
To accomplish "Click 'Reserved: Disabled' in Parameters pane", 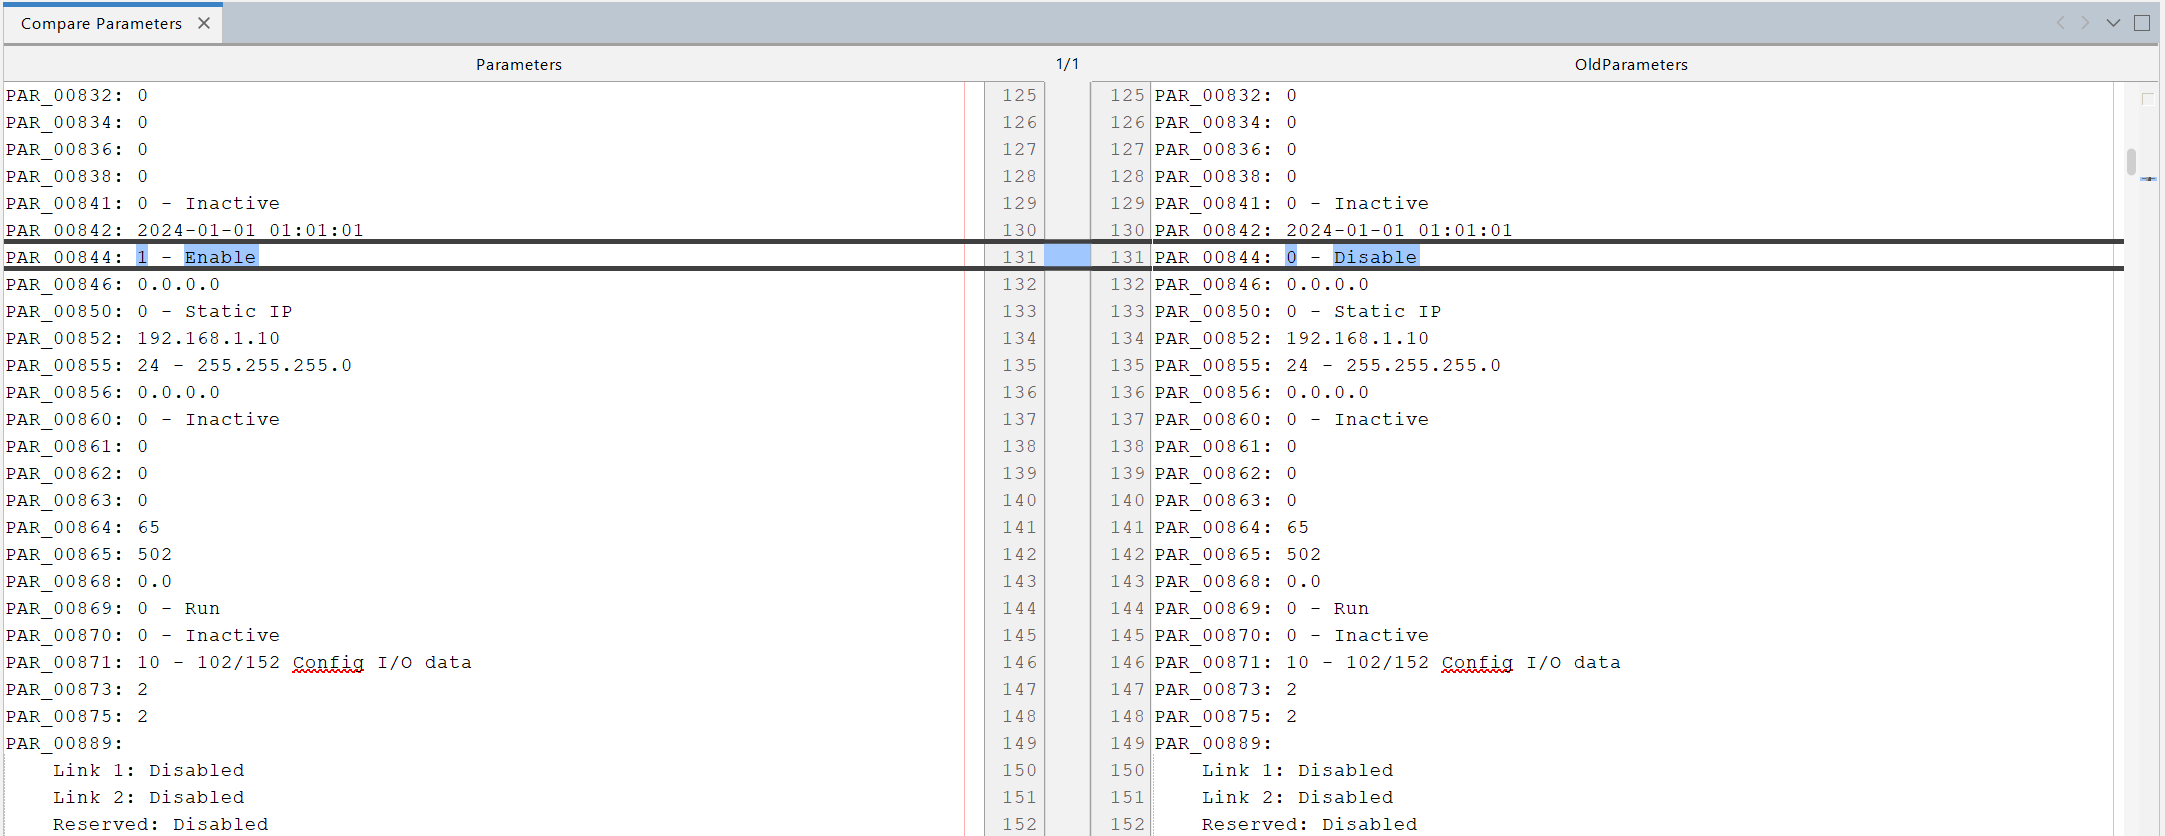I will click(x=161, y=824).
